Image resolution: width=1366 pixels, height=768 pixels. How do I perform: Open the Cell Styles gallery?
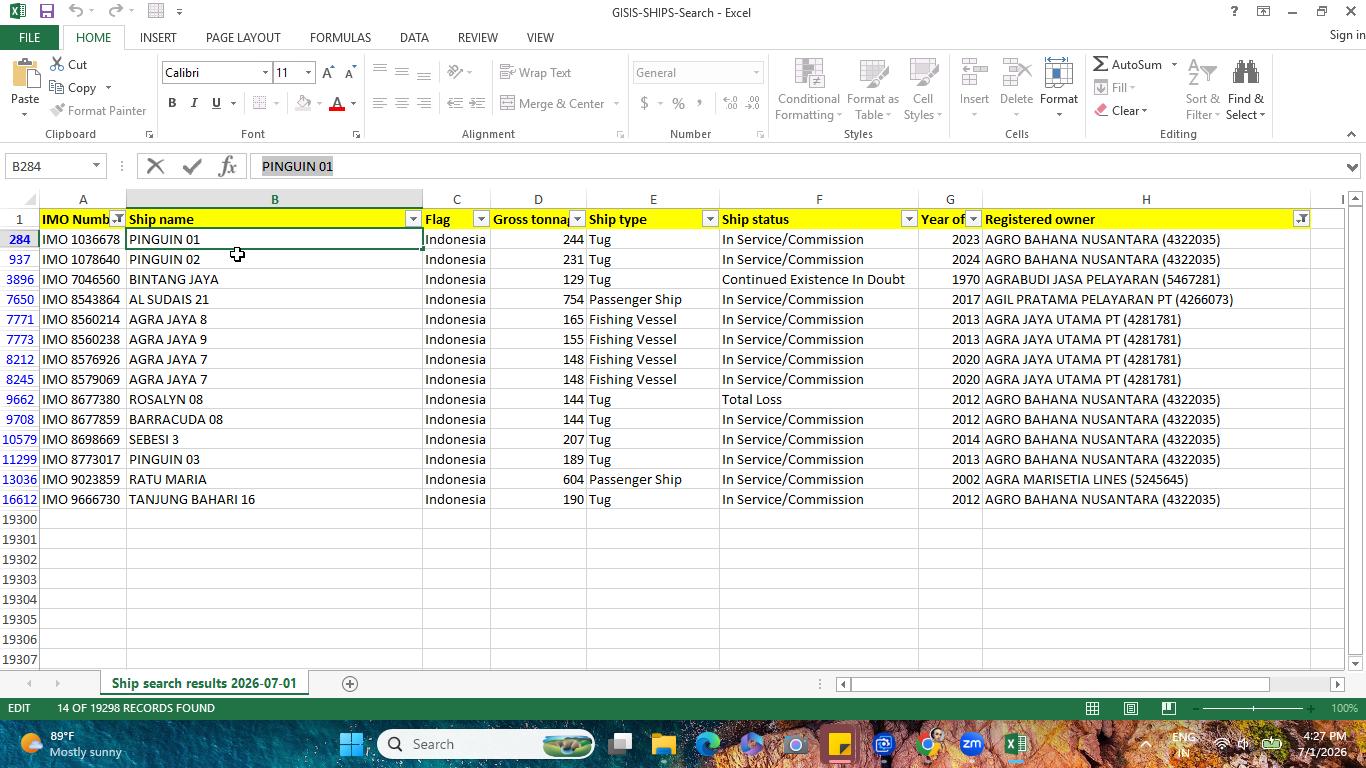[923, 90]
